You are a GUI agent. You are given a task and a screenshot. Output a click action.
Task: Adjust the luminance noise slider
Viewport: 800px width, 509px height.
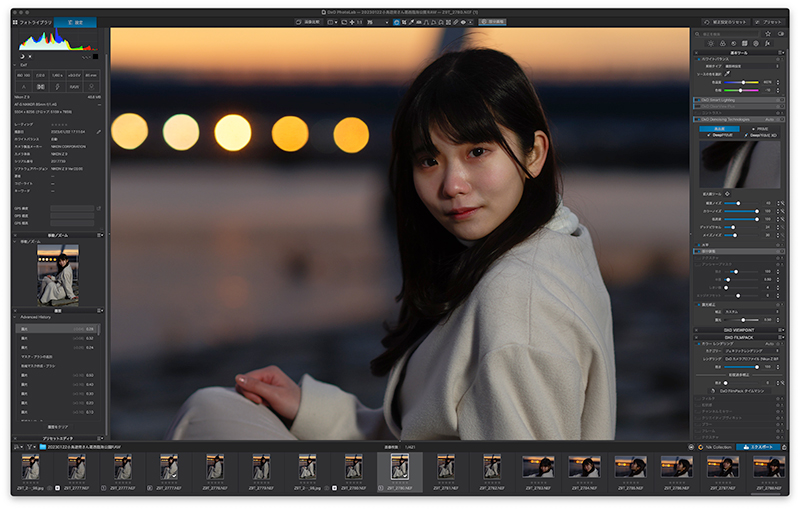coord(742,203)
